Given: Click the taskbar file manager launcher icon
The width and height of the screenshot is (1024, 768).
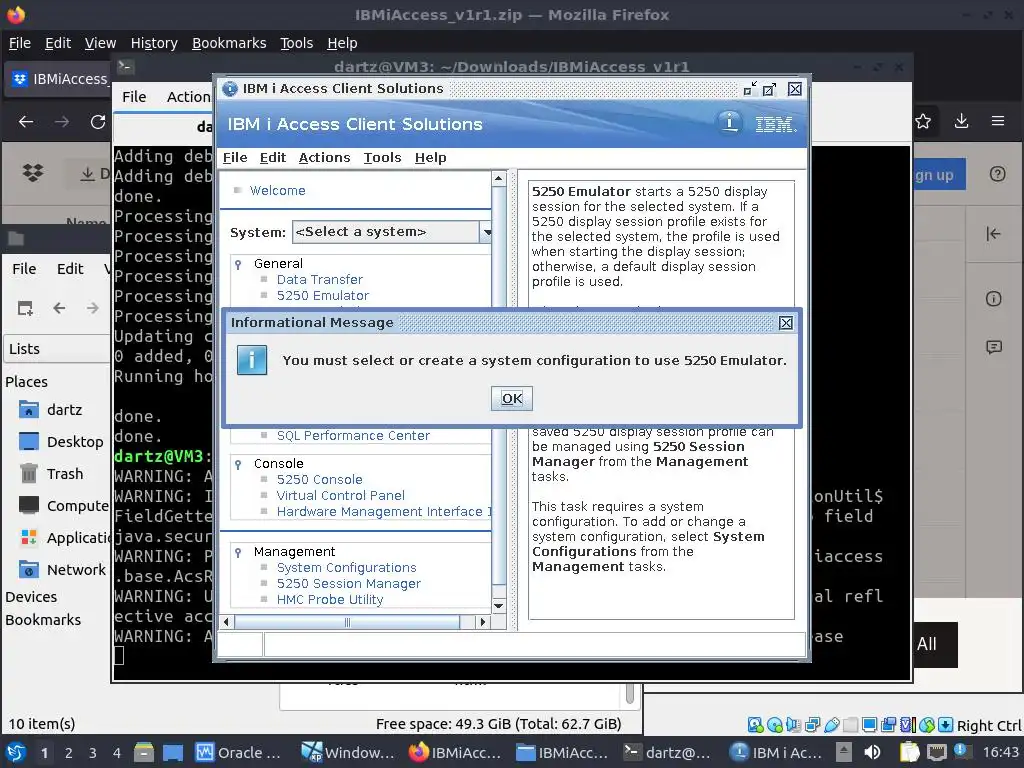Looking at the screenshot, I should [x=144, y=753].
